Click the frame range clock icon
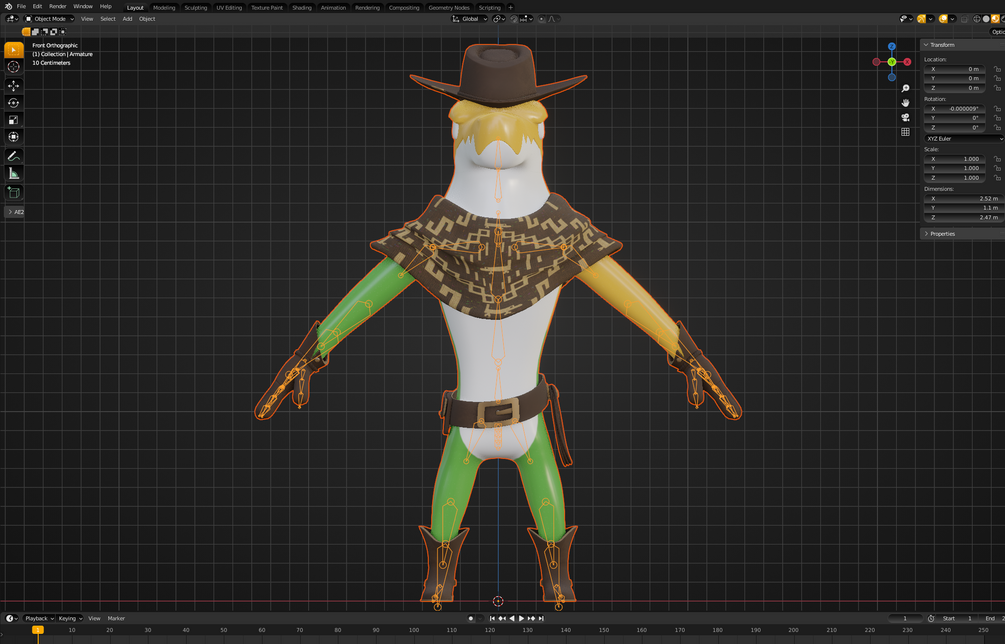This screenshot has width=1005, height=644. click(x=931, y=618)
